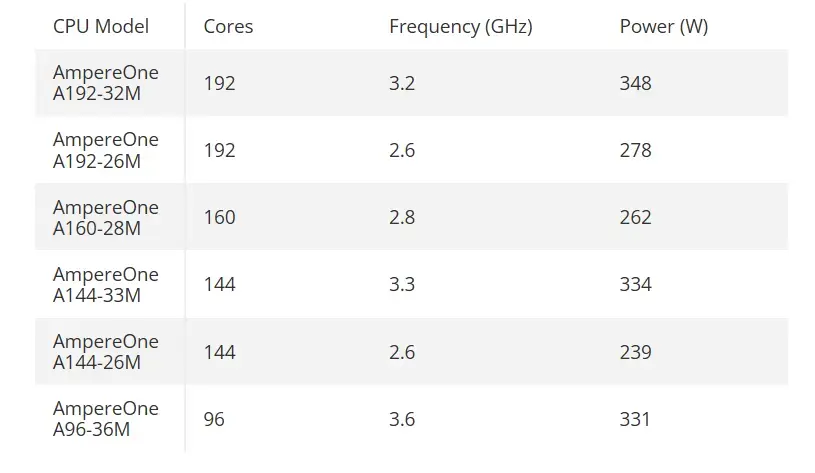
Task: Click the 96 cores value
Action: click(214, 419)
